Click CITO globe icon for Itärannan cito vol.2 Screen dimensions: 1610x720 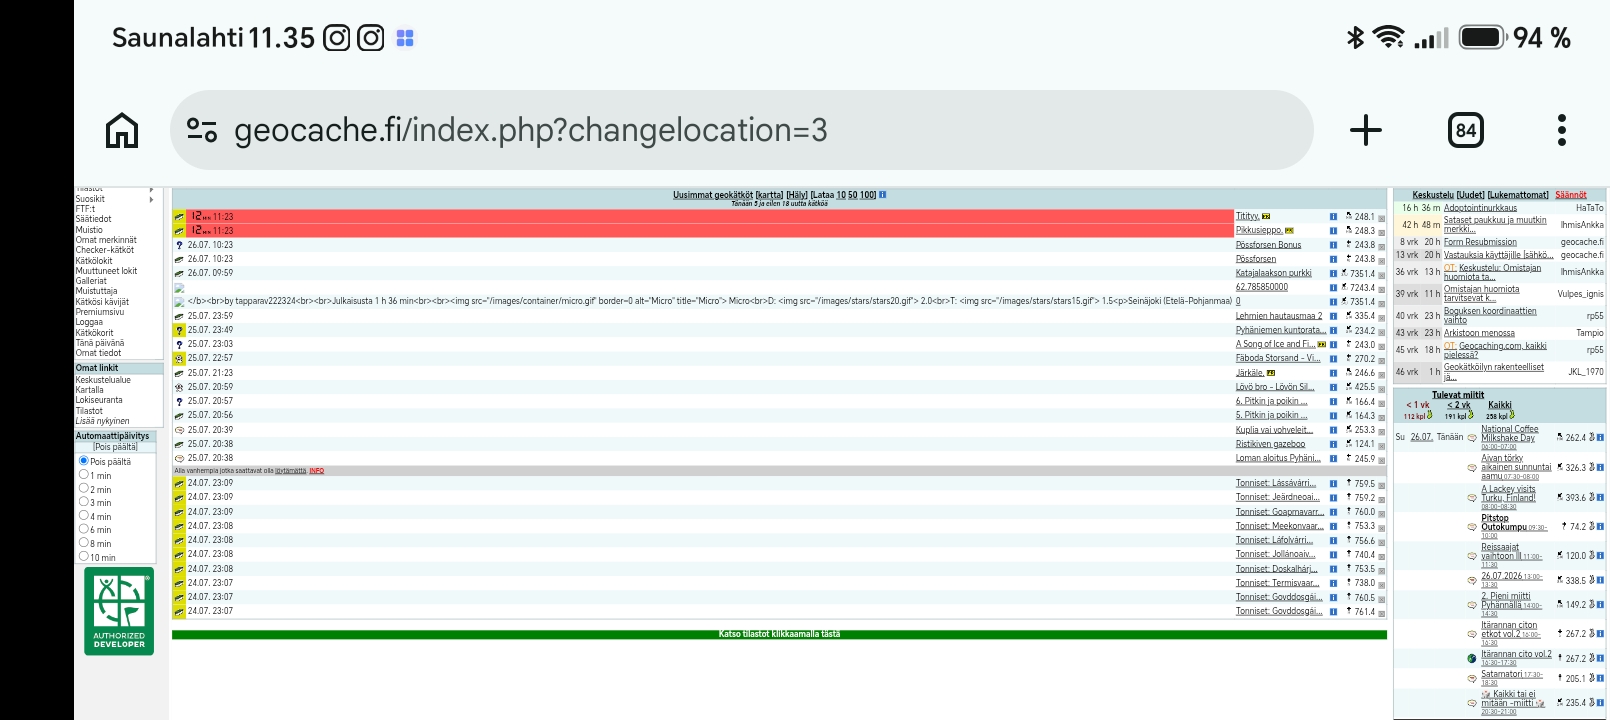[x=1472, y=658]
